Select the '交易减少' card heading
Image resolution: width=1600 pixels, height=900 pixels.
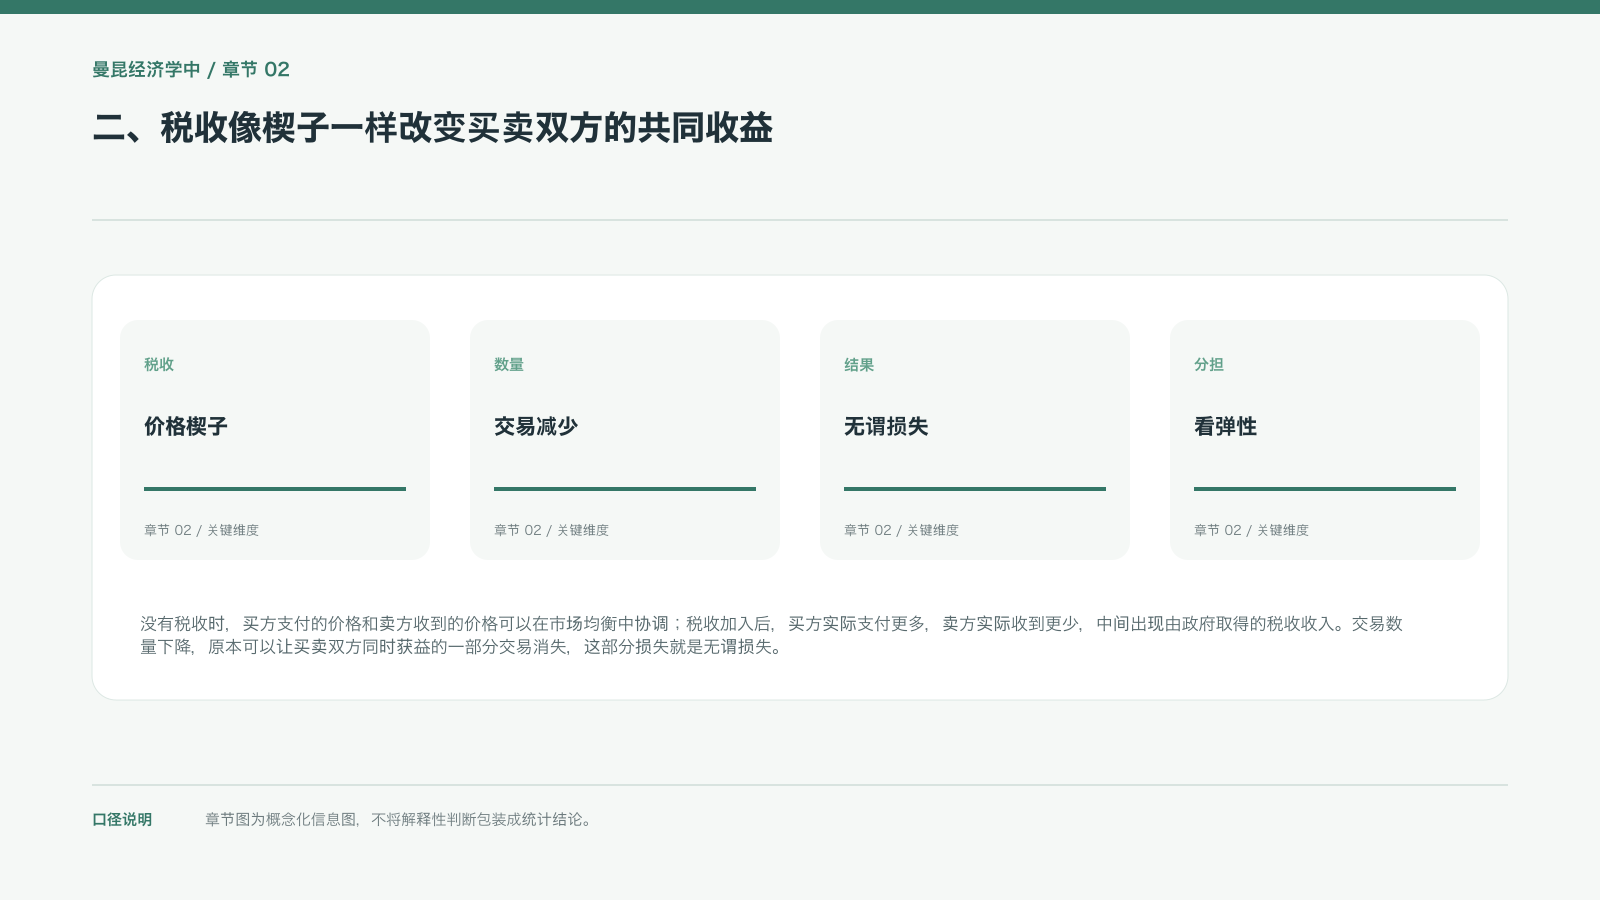pos(536,426)
